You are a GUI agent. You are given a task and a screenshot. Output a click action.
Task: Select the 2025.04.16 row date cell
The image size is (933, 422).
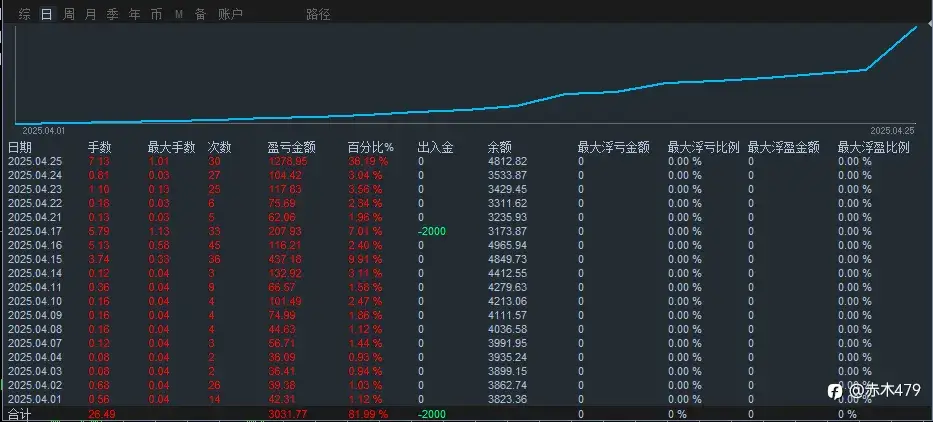(35, 245)
